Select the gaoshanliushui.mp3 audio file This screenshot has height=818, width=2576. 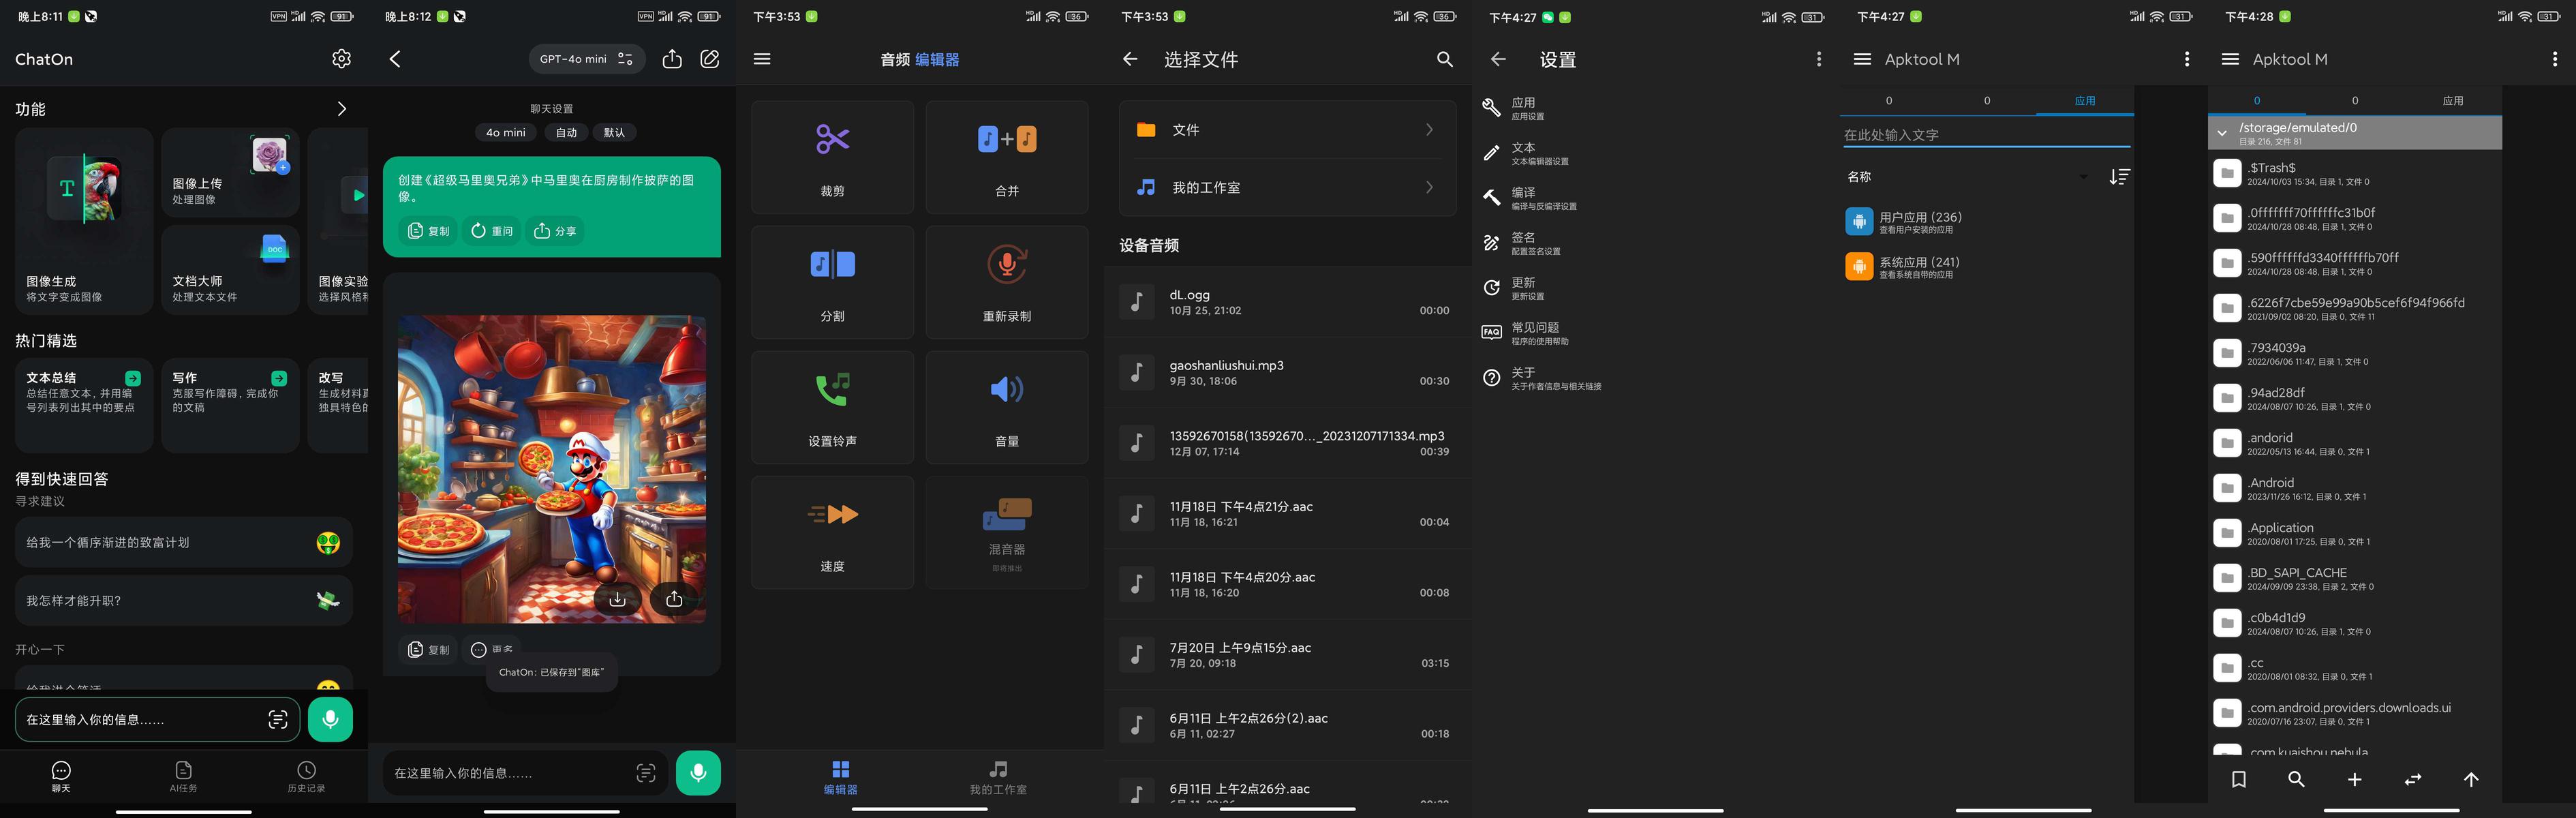point(1287,373)
